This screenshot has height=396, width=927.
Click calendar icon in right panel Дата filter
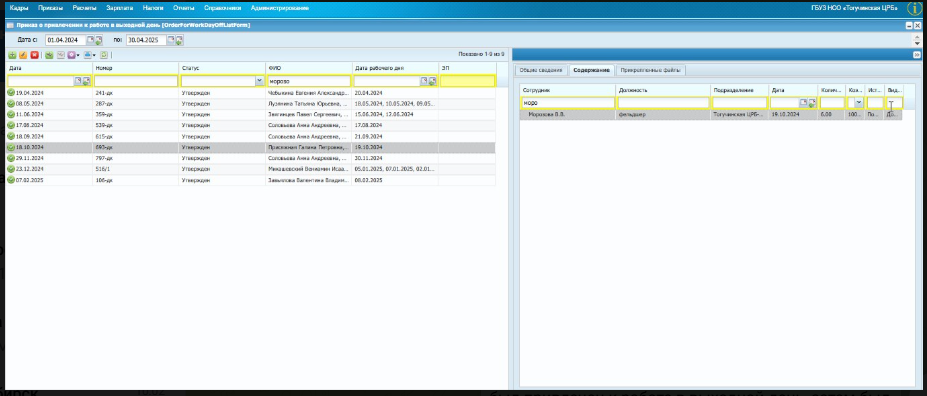803,102
